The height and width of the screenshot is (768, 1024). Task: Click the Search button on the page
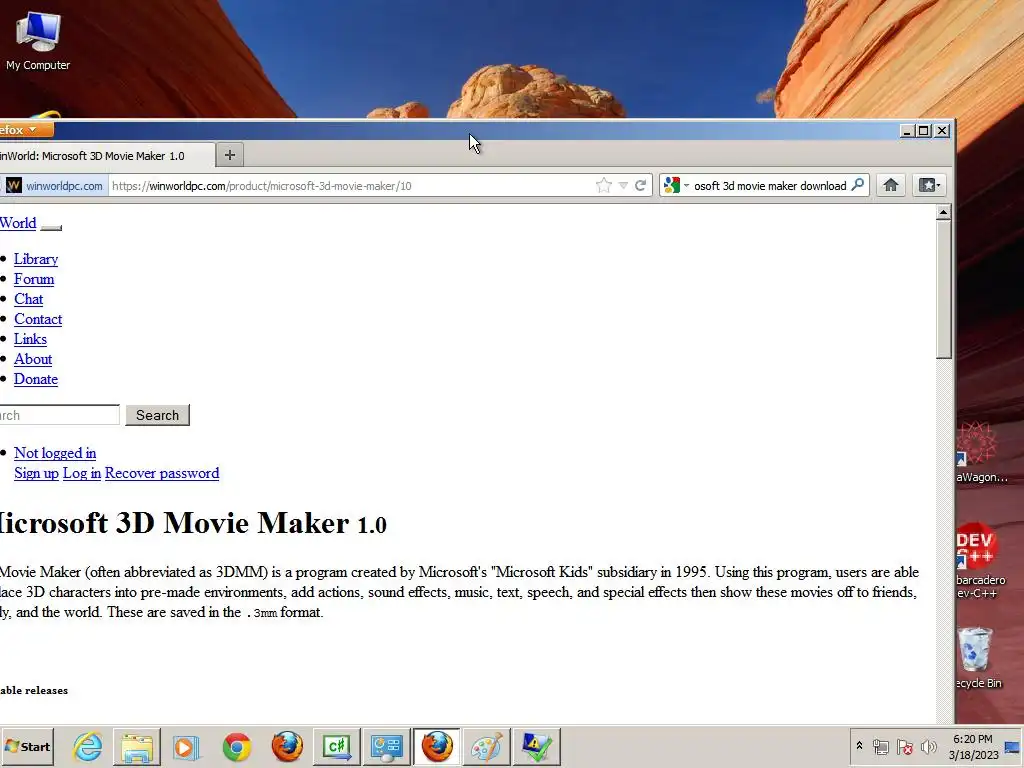click(157, 415)
